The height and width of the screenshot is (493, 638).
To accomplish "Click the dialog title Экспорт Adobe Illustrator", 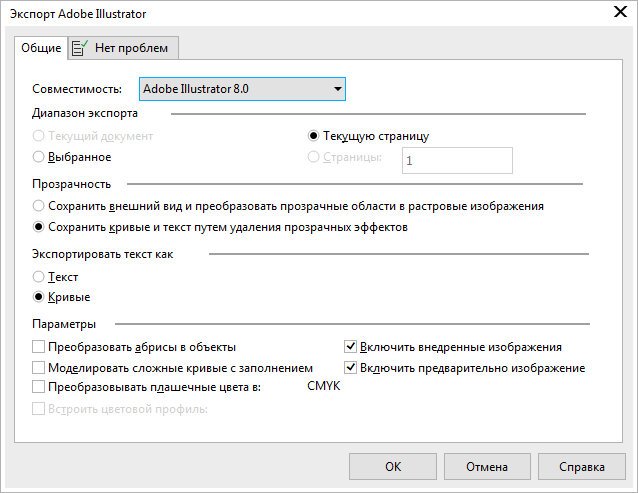I will coord(78,14).
